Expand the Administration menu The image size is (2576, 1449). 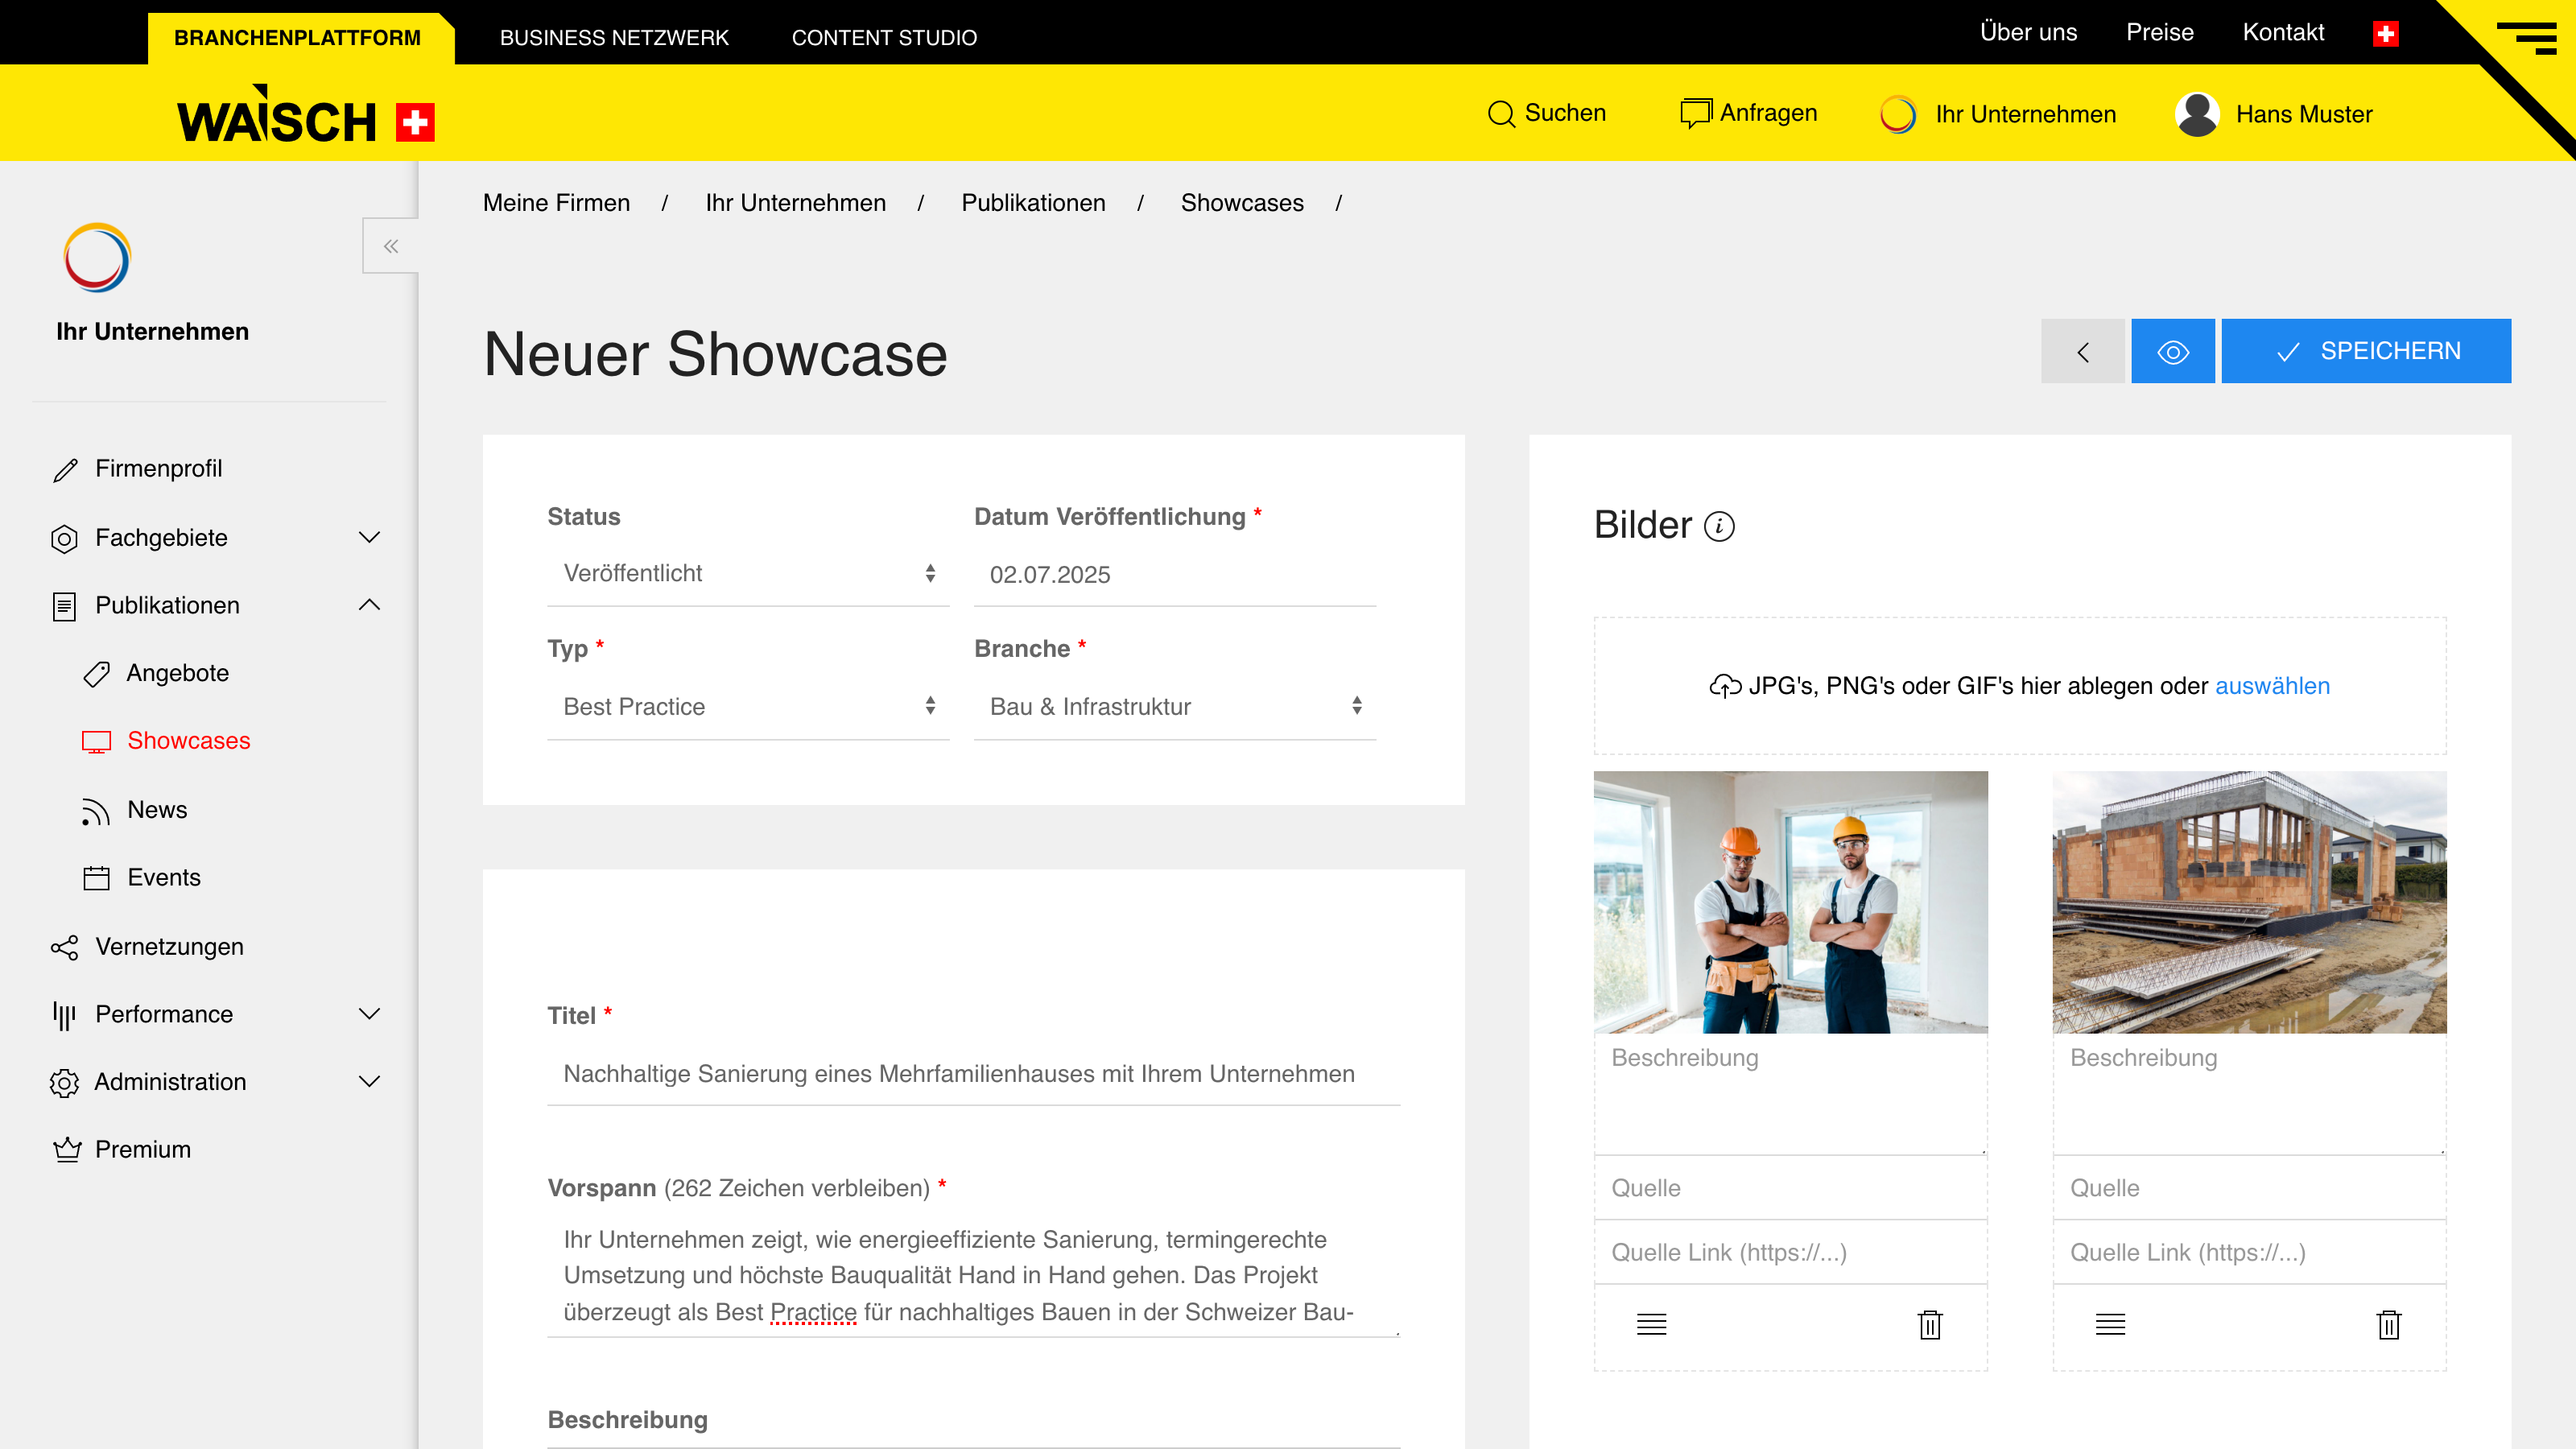369,1082
